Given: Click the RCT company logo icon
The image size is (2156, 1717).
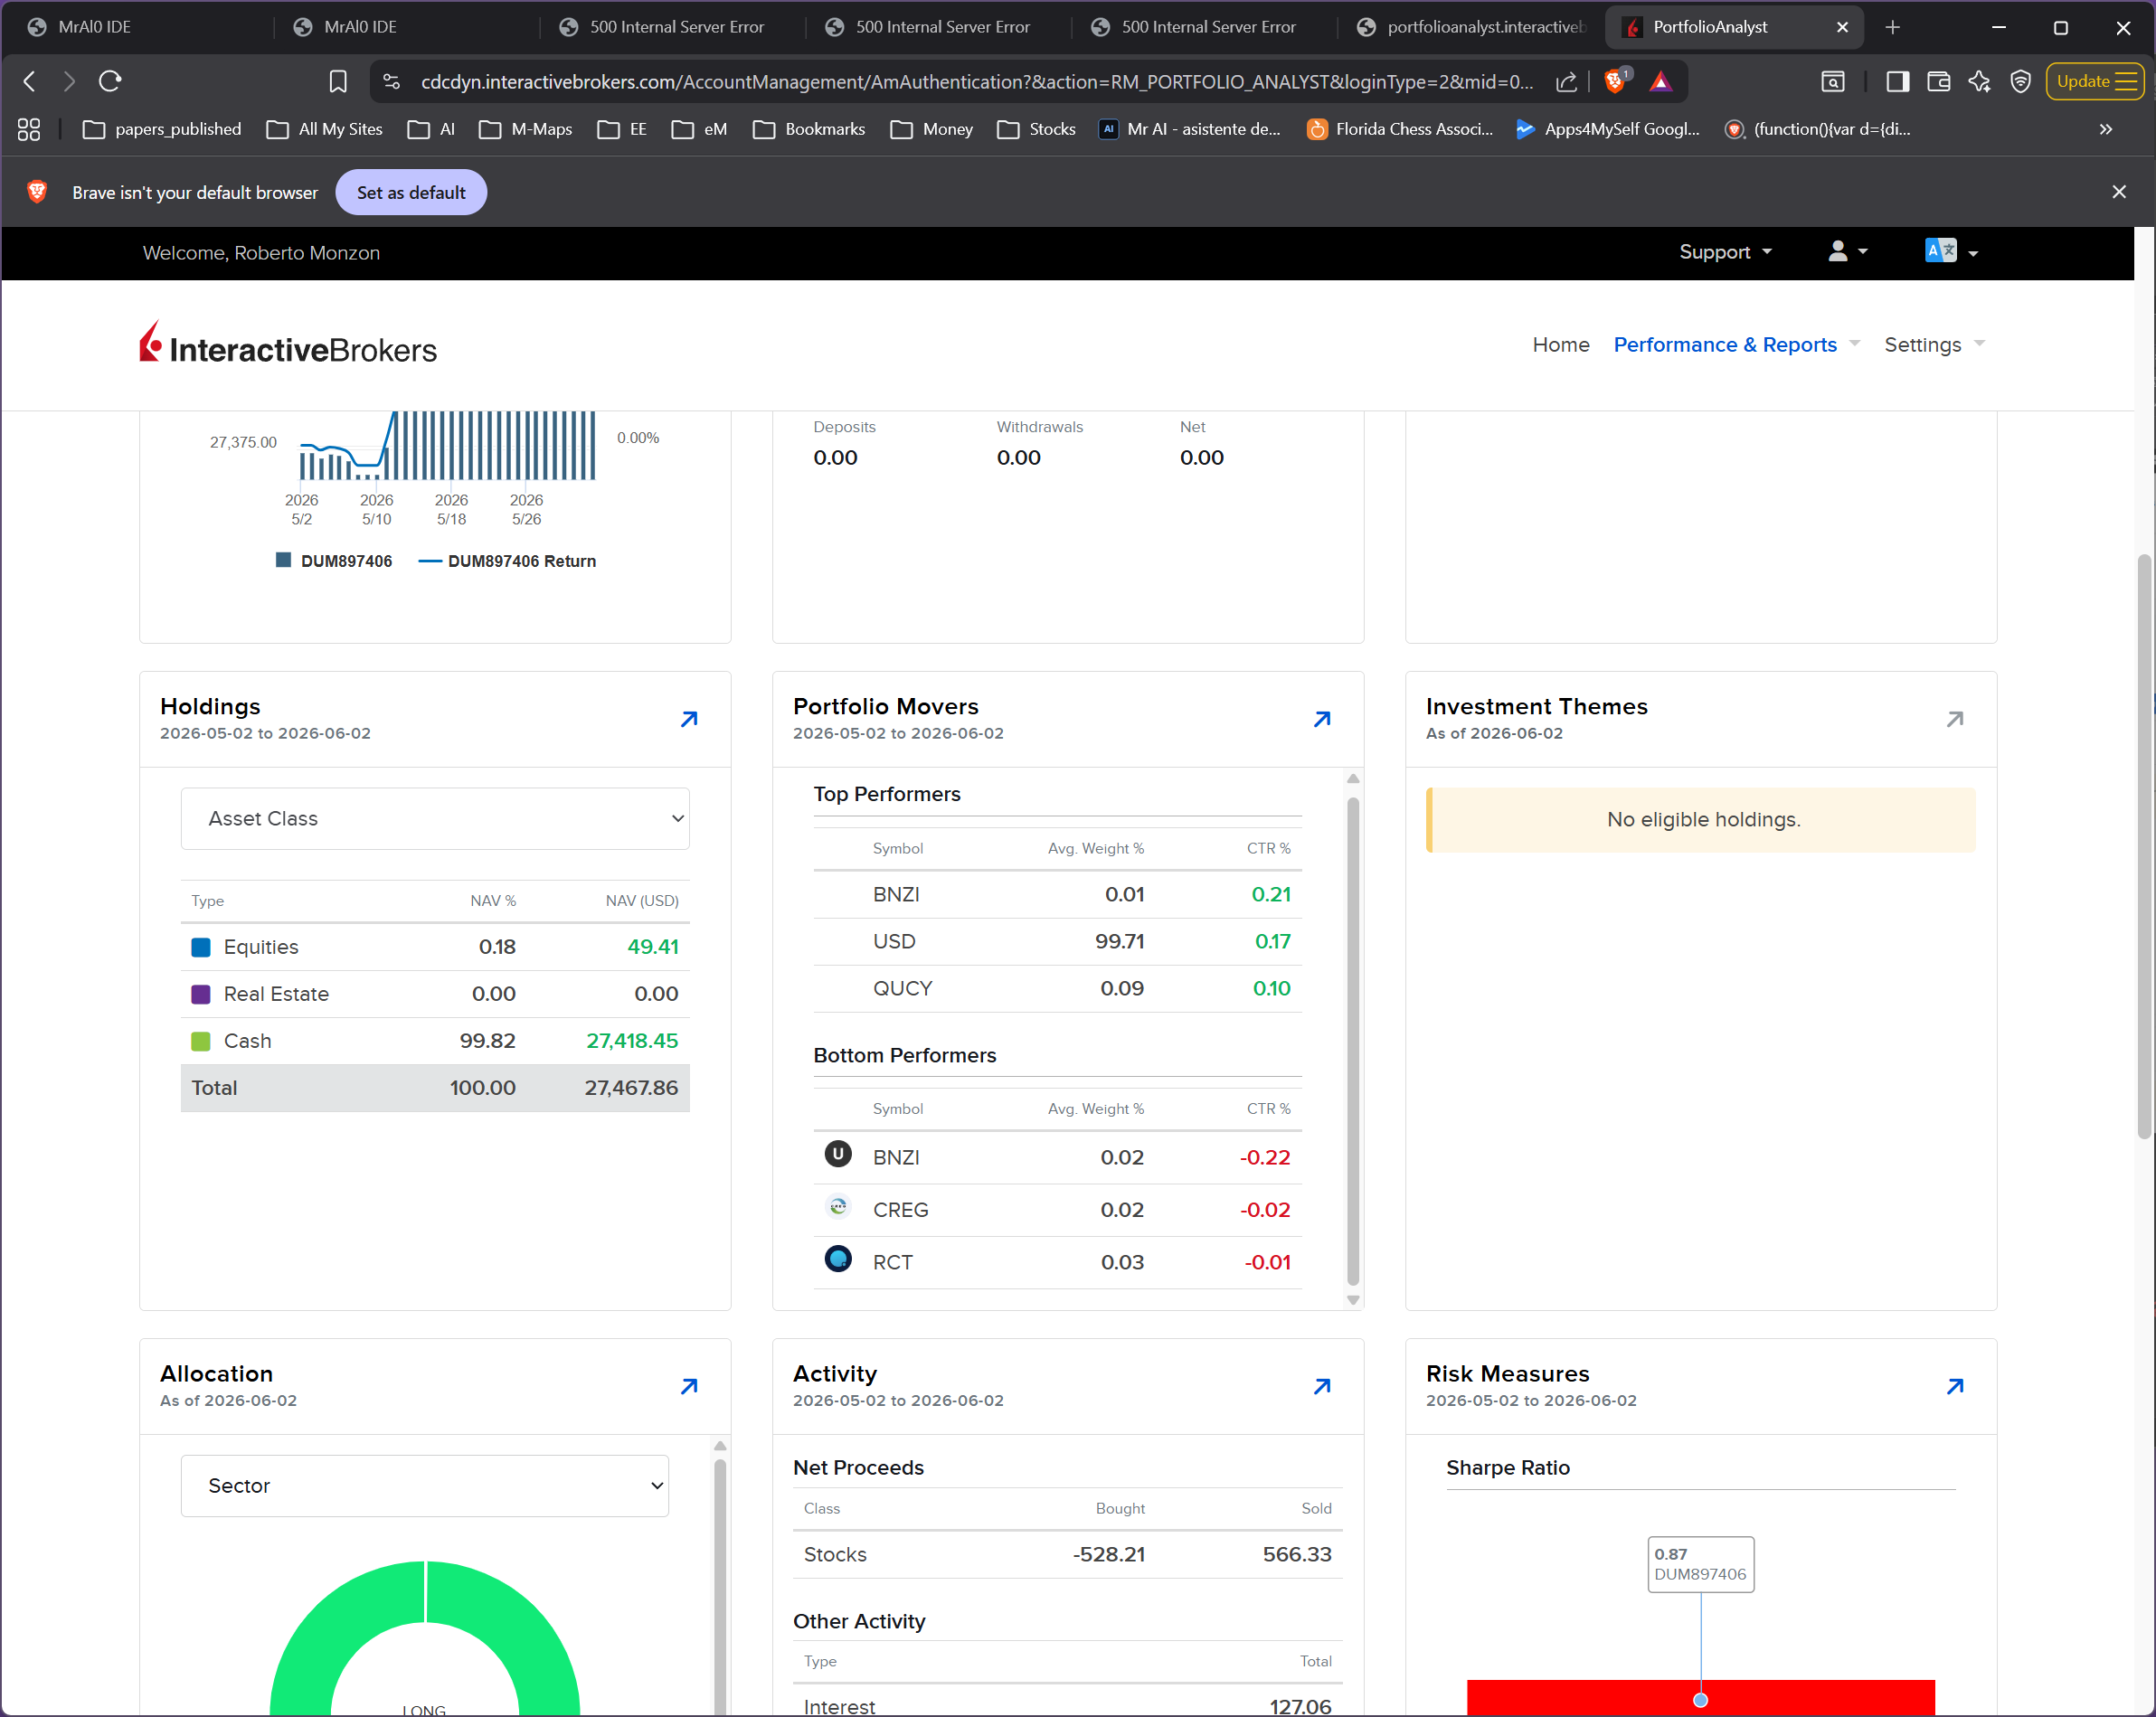Looking at the screenshot, I should pyautogui.click(x=838, y=1258).
